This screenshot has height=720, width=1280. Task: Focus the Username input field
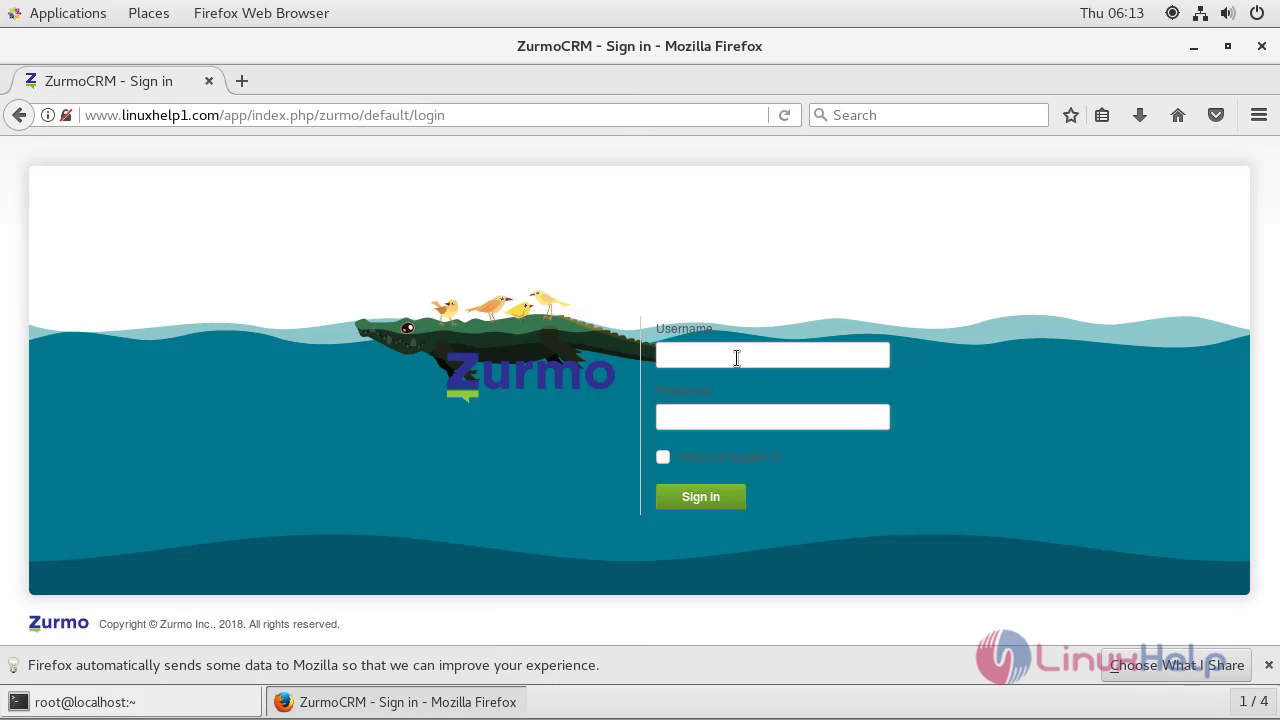773,355
